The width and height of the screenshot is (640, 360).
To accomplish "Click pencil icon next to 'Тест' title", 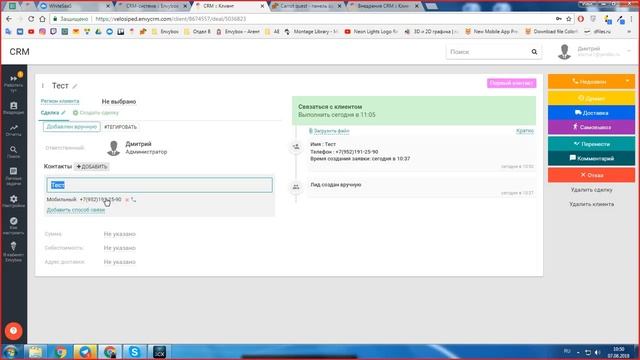I will 75,86.
